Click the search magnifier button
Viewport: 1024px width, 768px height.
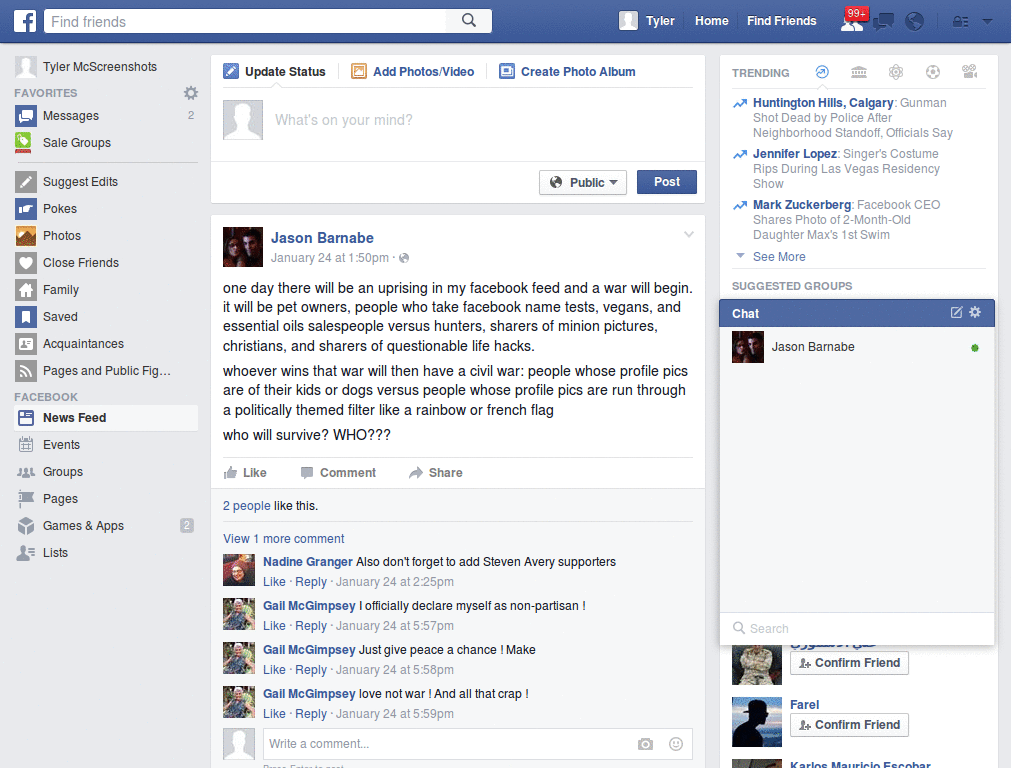pos(469,21)
